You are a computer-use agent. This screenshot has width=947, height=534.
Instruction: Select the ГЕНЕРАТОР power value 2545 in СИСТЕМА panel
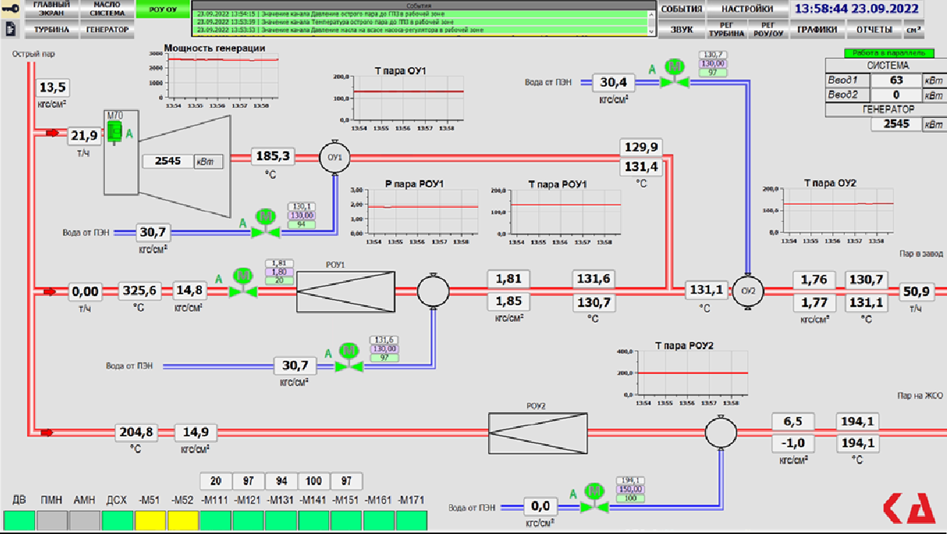coord(896,124)
